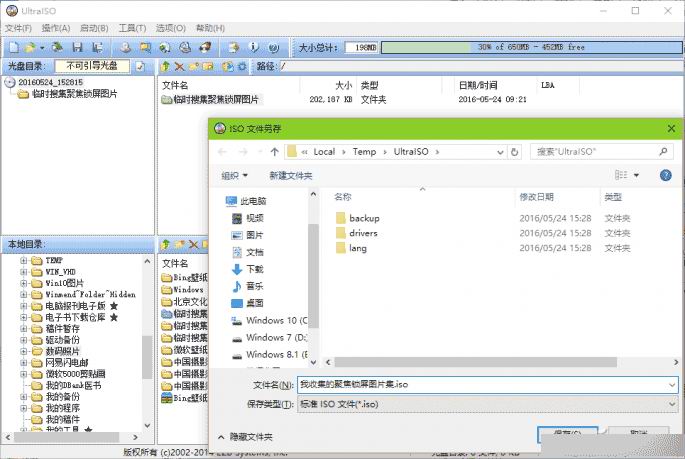This screenshot has width=685, height=459.
Task: Collapse folders via 隐藏文件夹 toggle
Action: pos(245,437)
